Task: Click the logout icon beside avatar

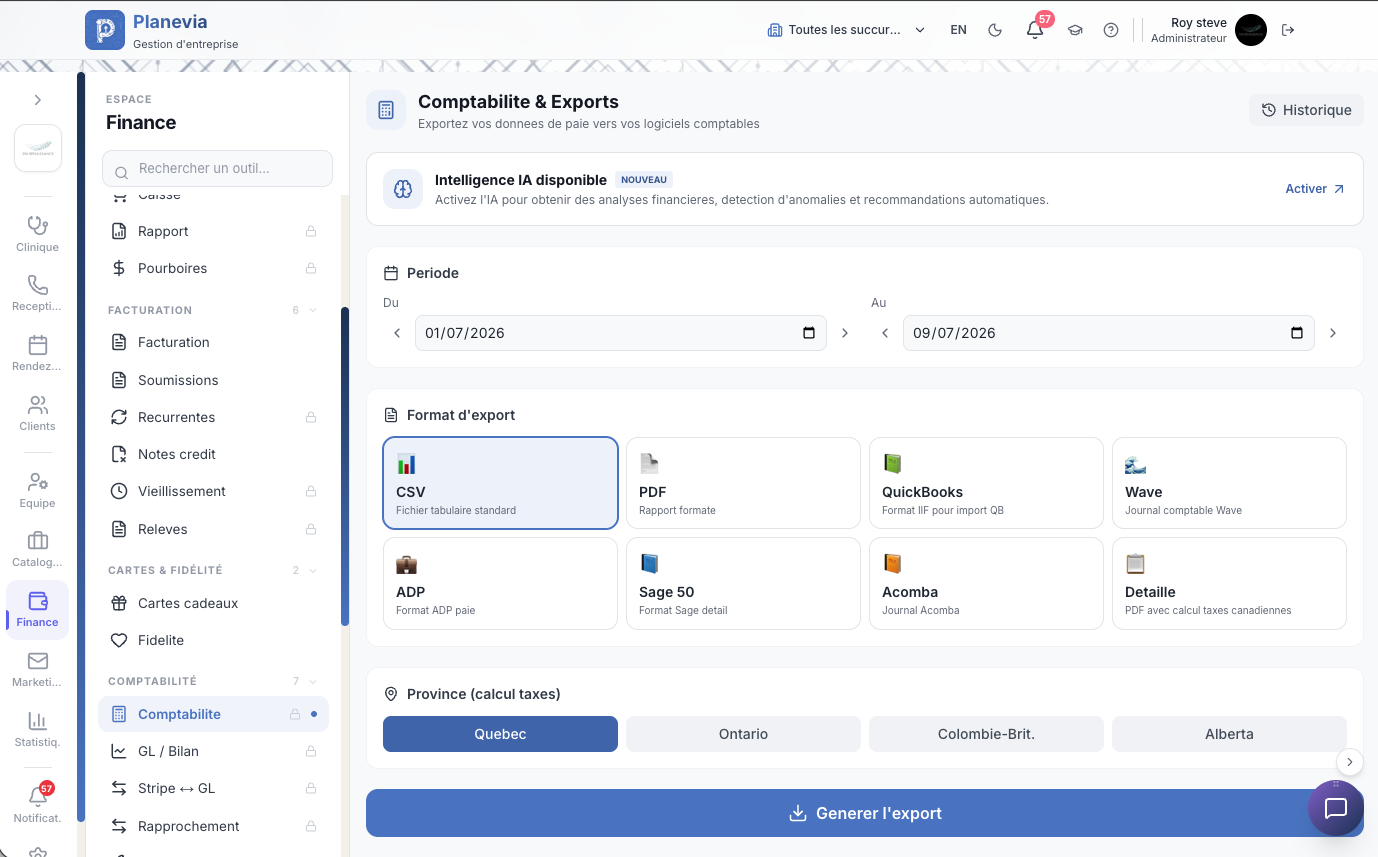Action: (x=1288, y=30)
